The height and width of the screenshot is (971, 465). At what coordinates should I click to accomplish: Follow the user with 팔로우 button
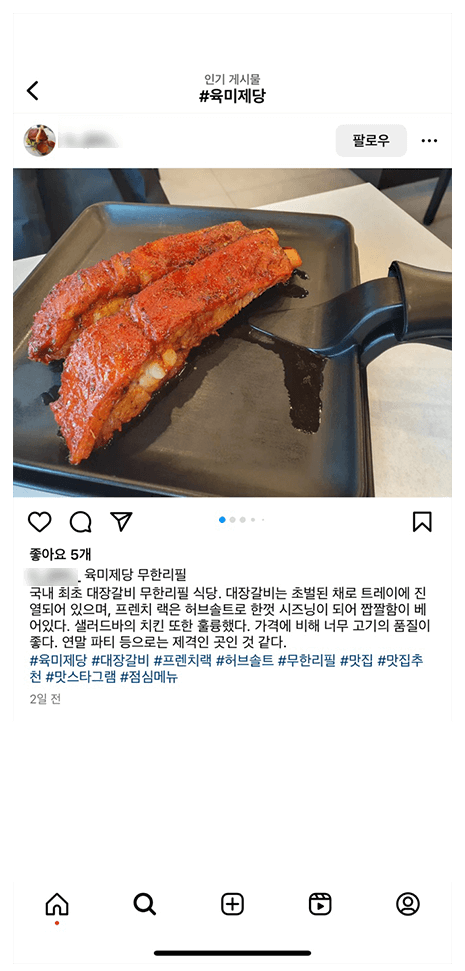coord(371,141)
